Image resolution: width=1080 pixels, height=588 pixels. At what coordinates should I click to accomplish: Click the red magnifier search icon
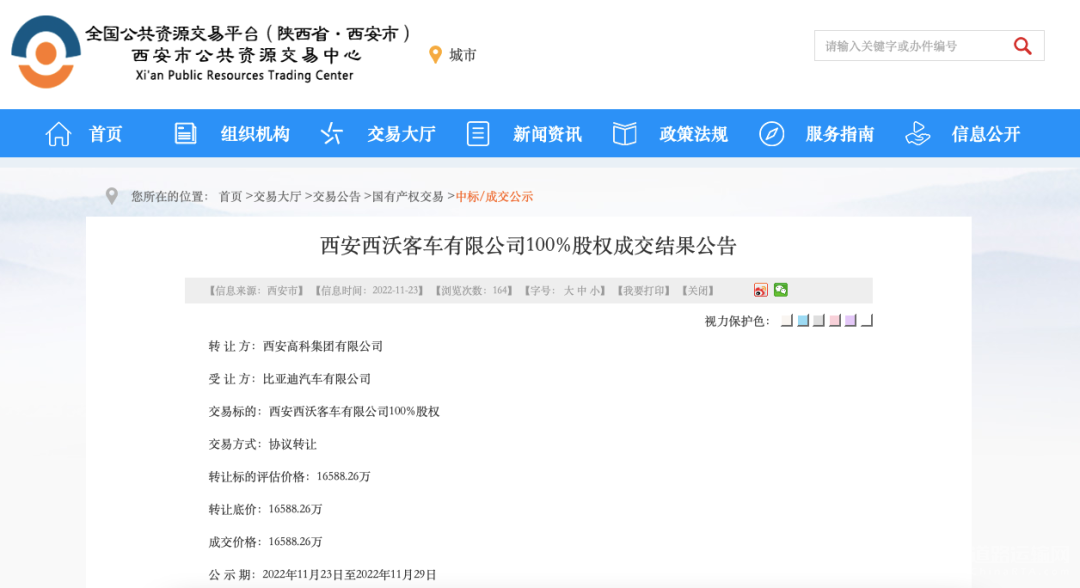[x=1023, y=46]
